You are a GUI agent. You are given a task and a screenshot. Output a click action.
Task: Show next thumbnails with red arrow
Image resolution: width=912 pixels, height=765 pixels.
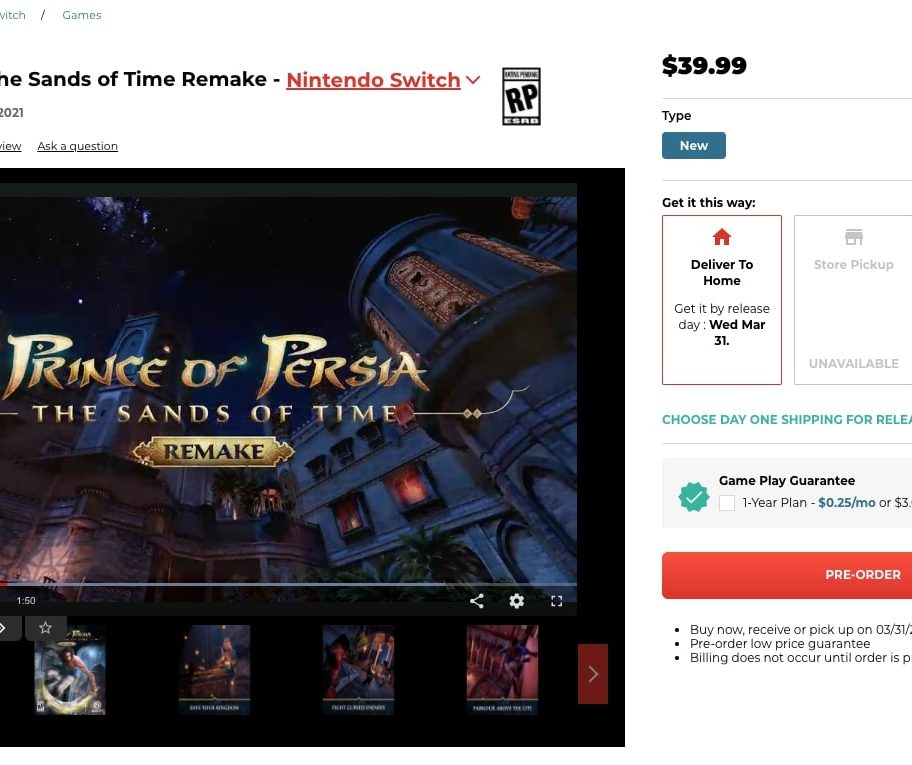(x=593, y=674)
